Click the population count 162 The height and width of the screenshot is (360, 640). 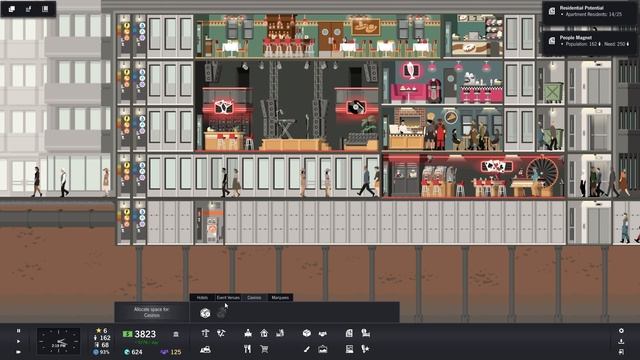point(102,338)
